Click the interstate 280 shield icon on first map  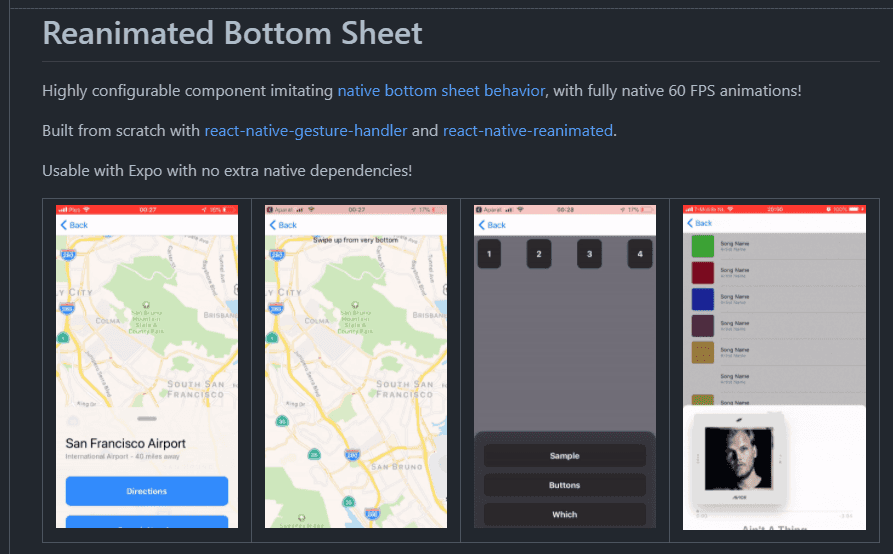click(x=68, y=254)
